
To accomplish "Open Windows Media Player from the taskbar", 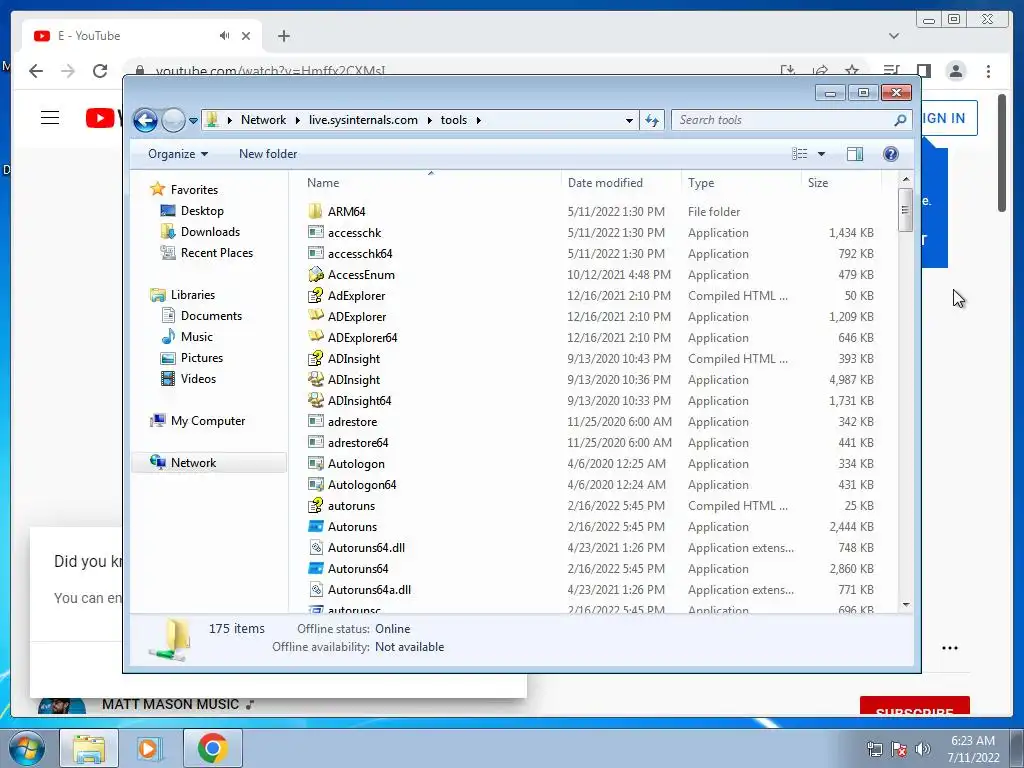I will point(150,748).
